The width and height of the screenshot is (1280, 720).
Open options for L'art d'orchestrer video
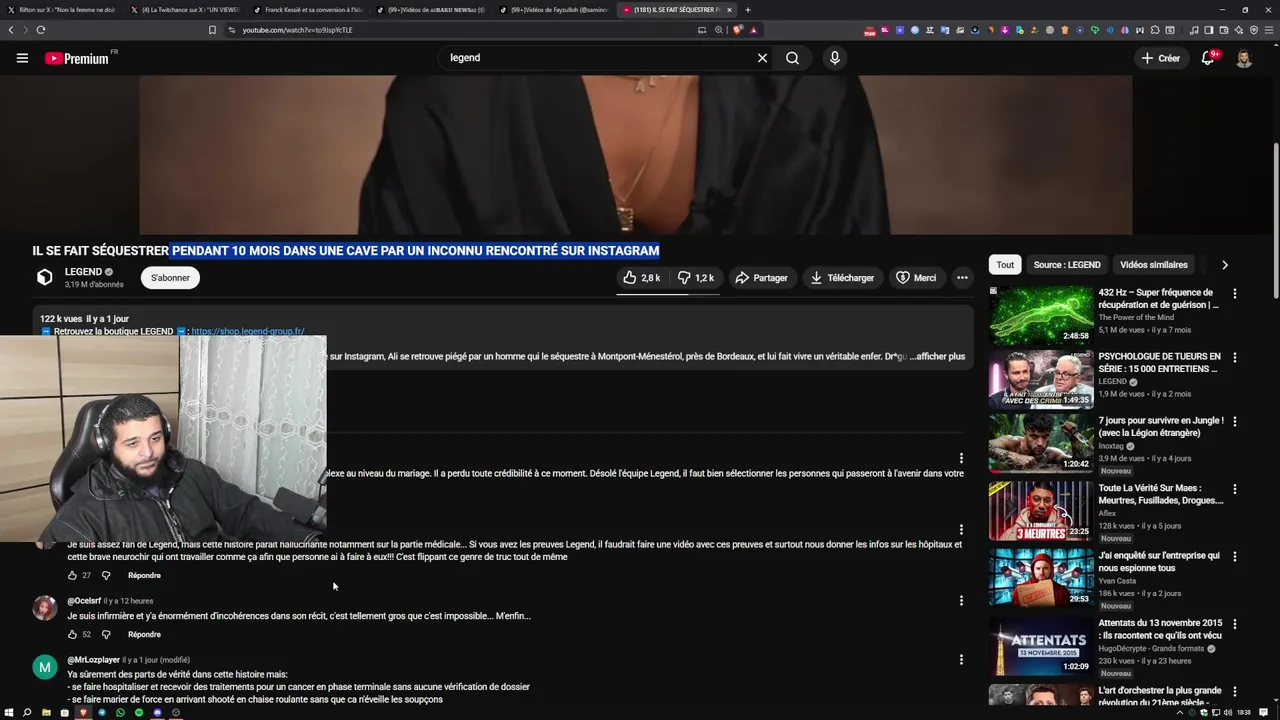1234,691
